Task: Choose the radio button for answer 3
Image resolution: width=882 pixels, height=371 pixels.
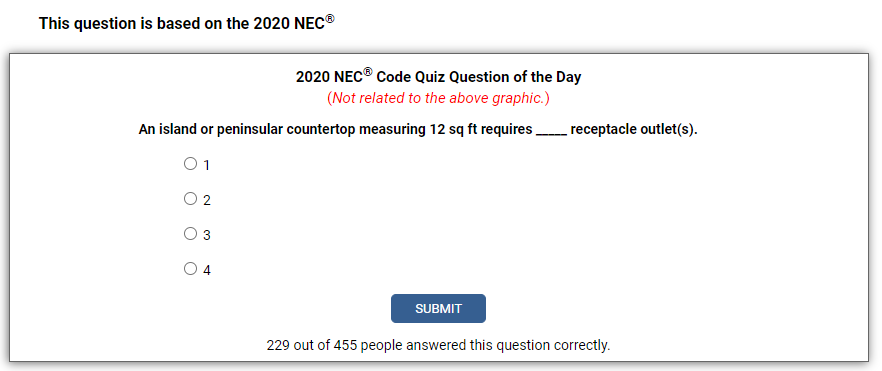Action: pos(190,233)
